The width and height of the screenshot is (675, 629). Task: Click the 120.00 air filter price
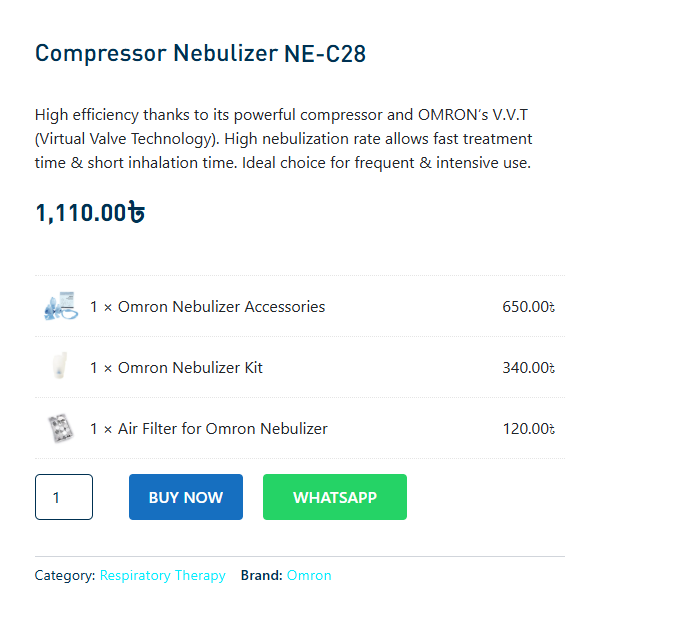coord(526,429)
